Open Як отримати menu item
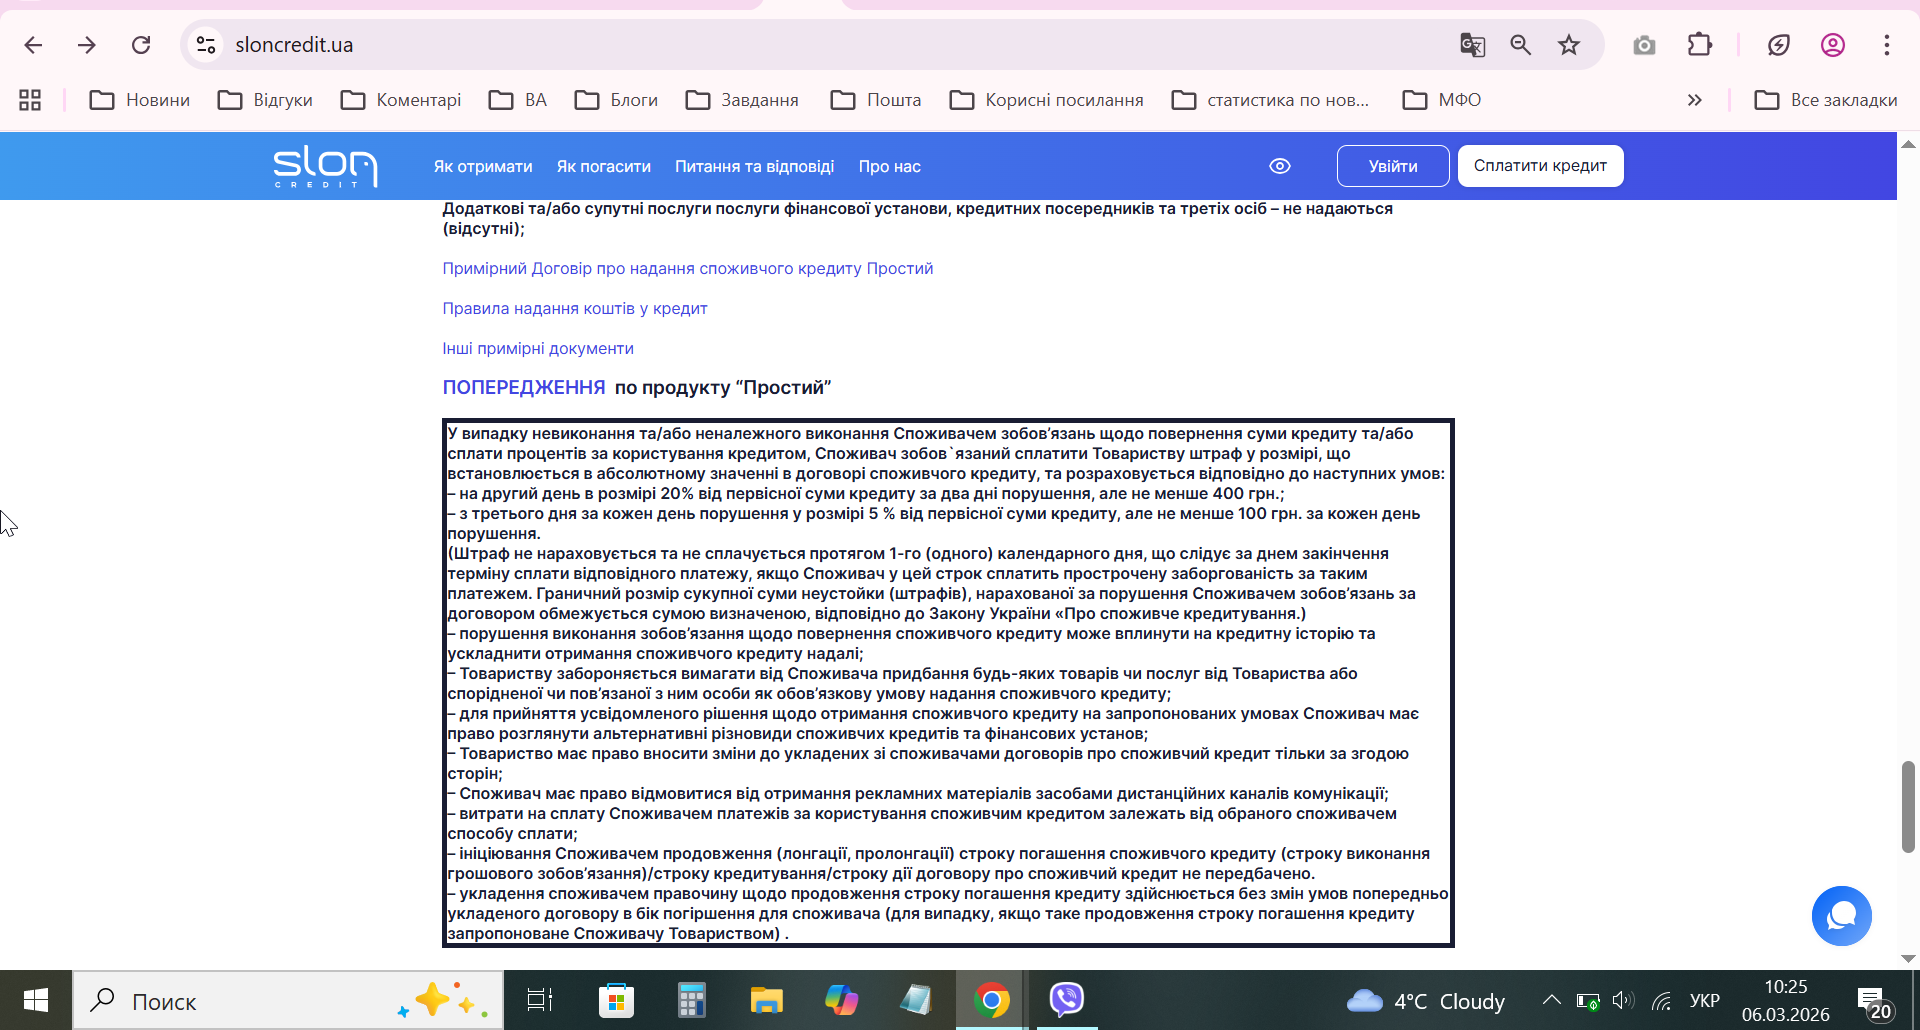 (483, 167)
